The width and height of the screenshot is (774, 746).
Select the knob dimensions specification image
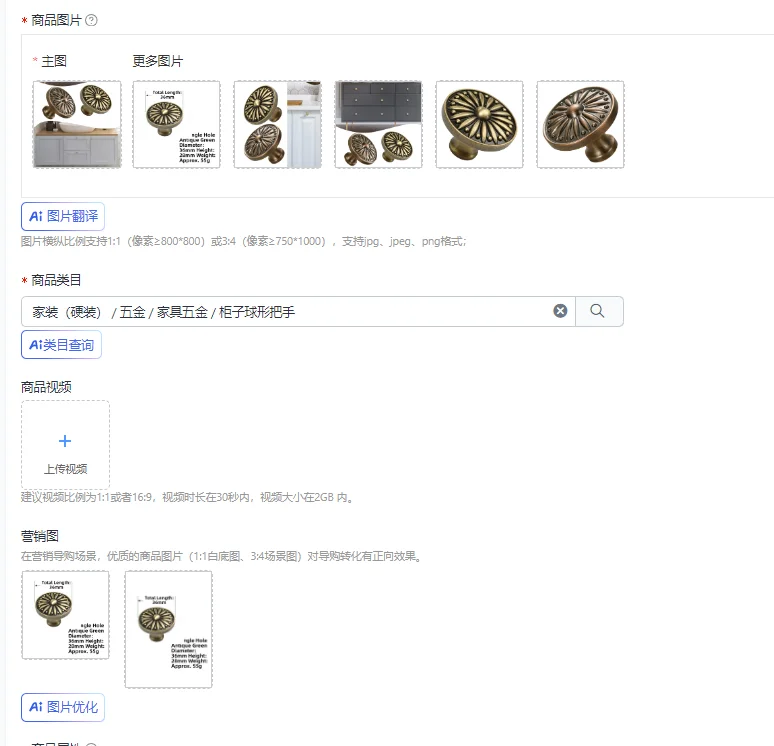point(177,124)
